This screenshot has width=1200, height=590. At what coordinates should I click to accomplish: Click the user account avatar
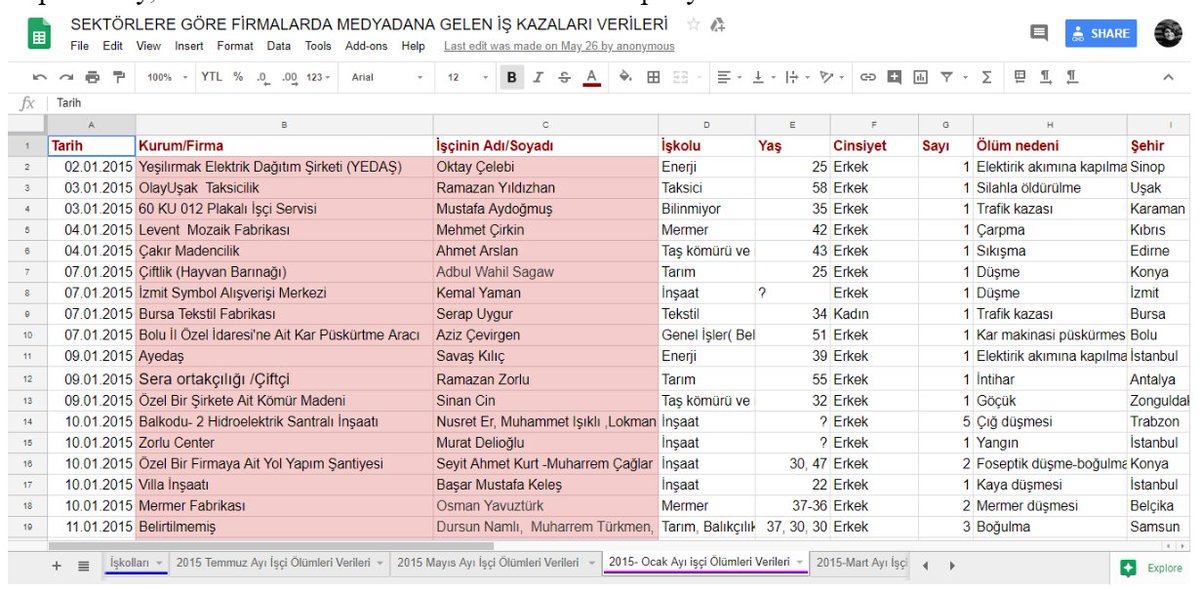1168,33
